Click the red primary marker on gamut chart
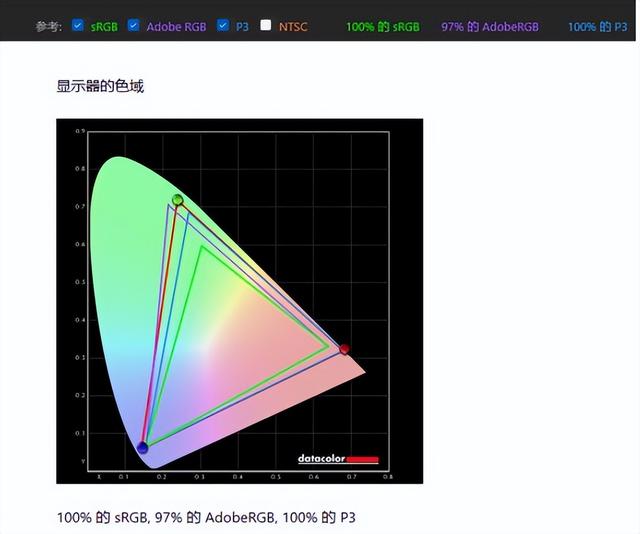The height and width of the screenshot is (534, 640). pos(344,349)
